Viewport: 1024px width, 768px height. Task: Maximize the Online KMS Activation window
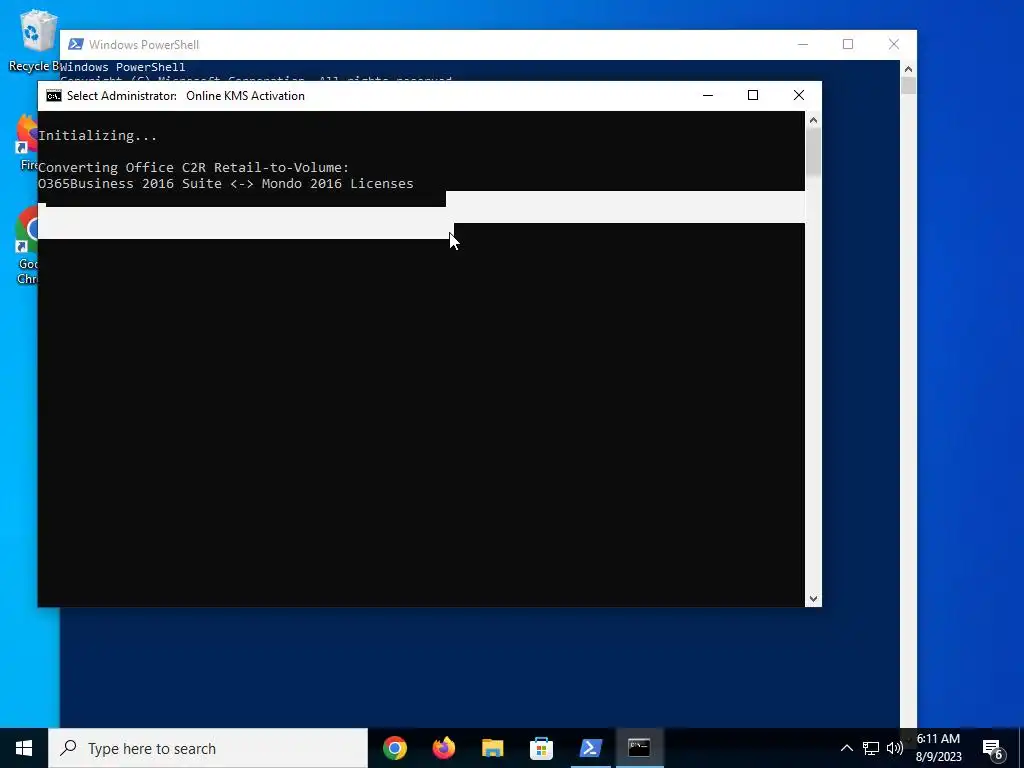coord(753,95)
